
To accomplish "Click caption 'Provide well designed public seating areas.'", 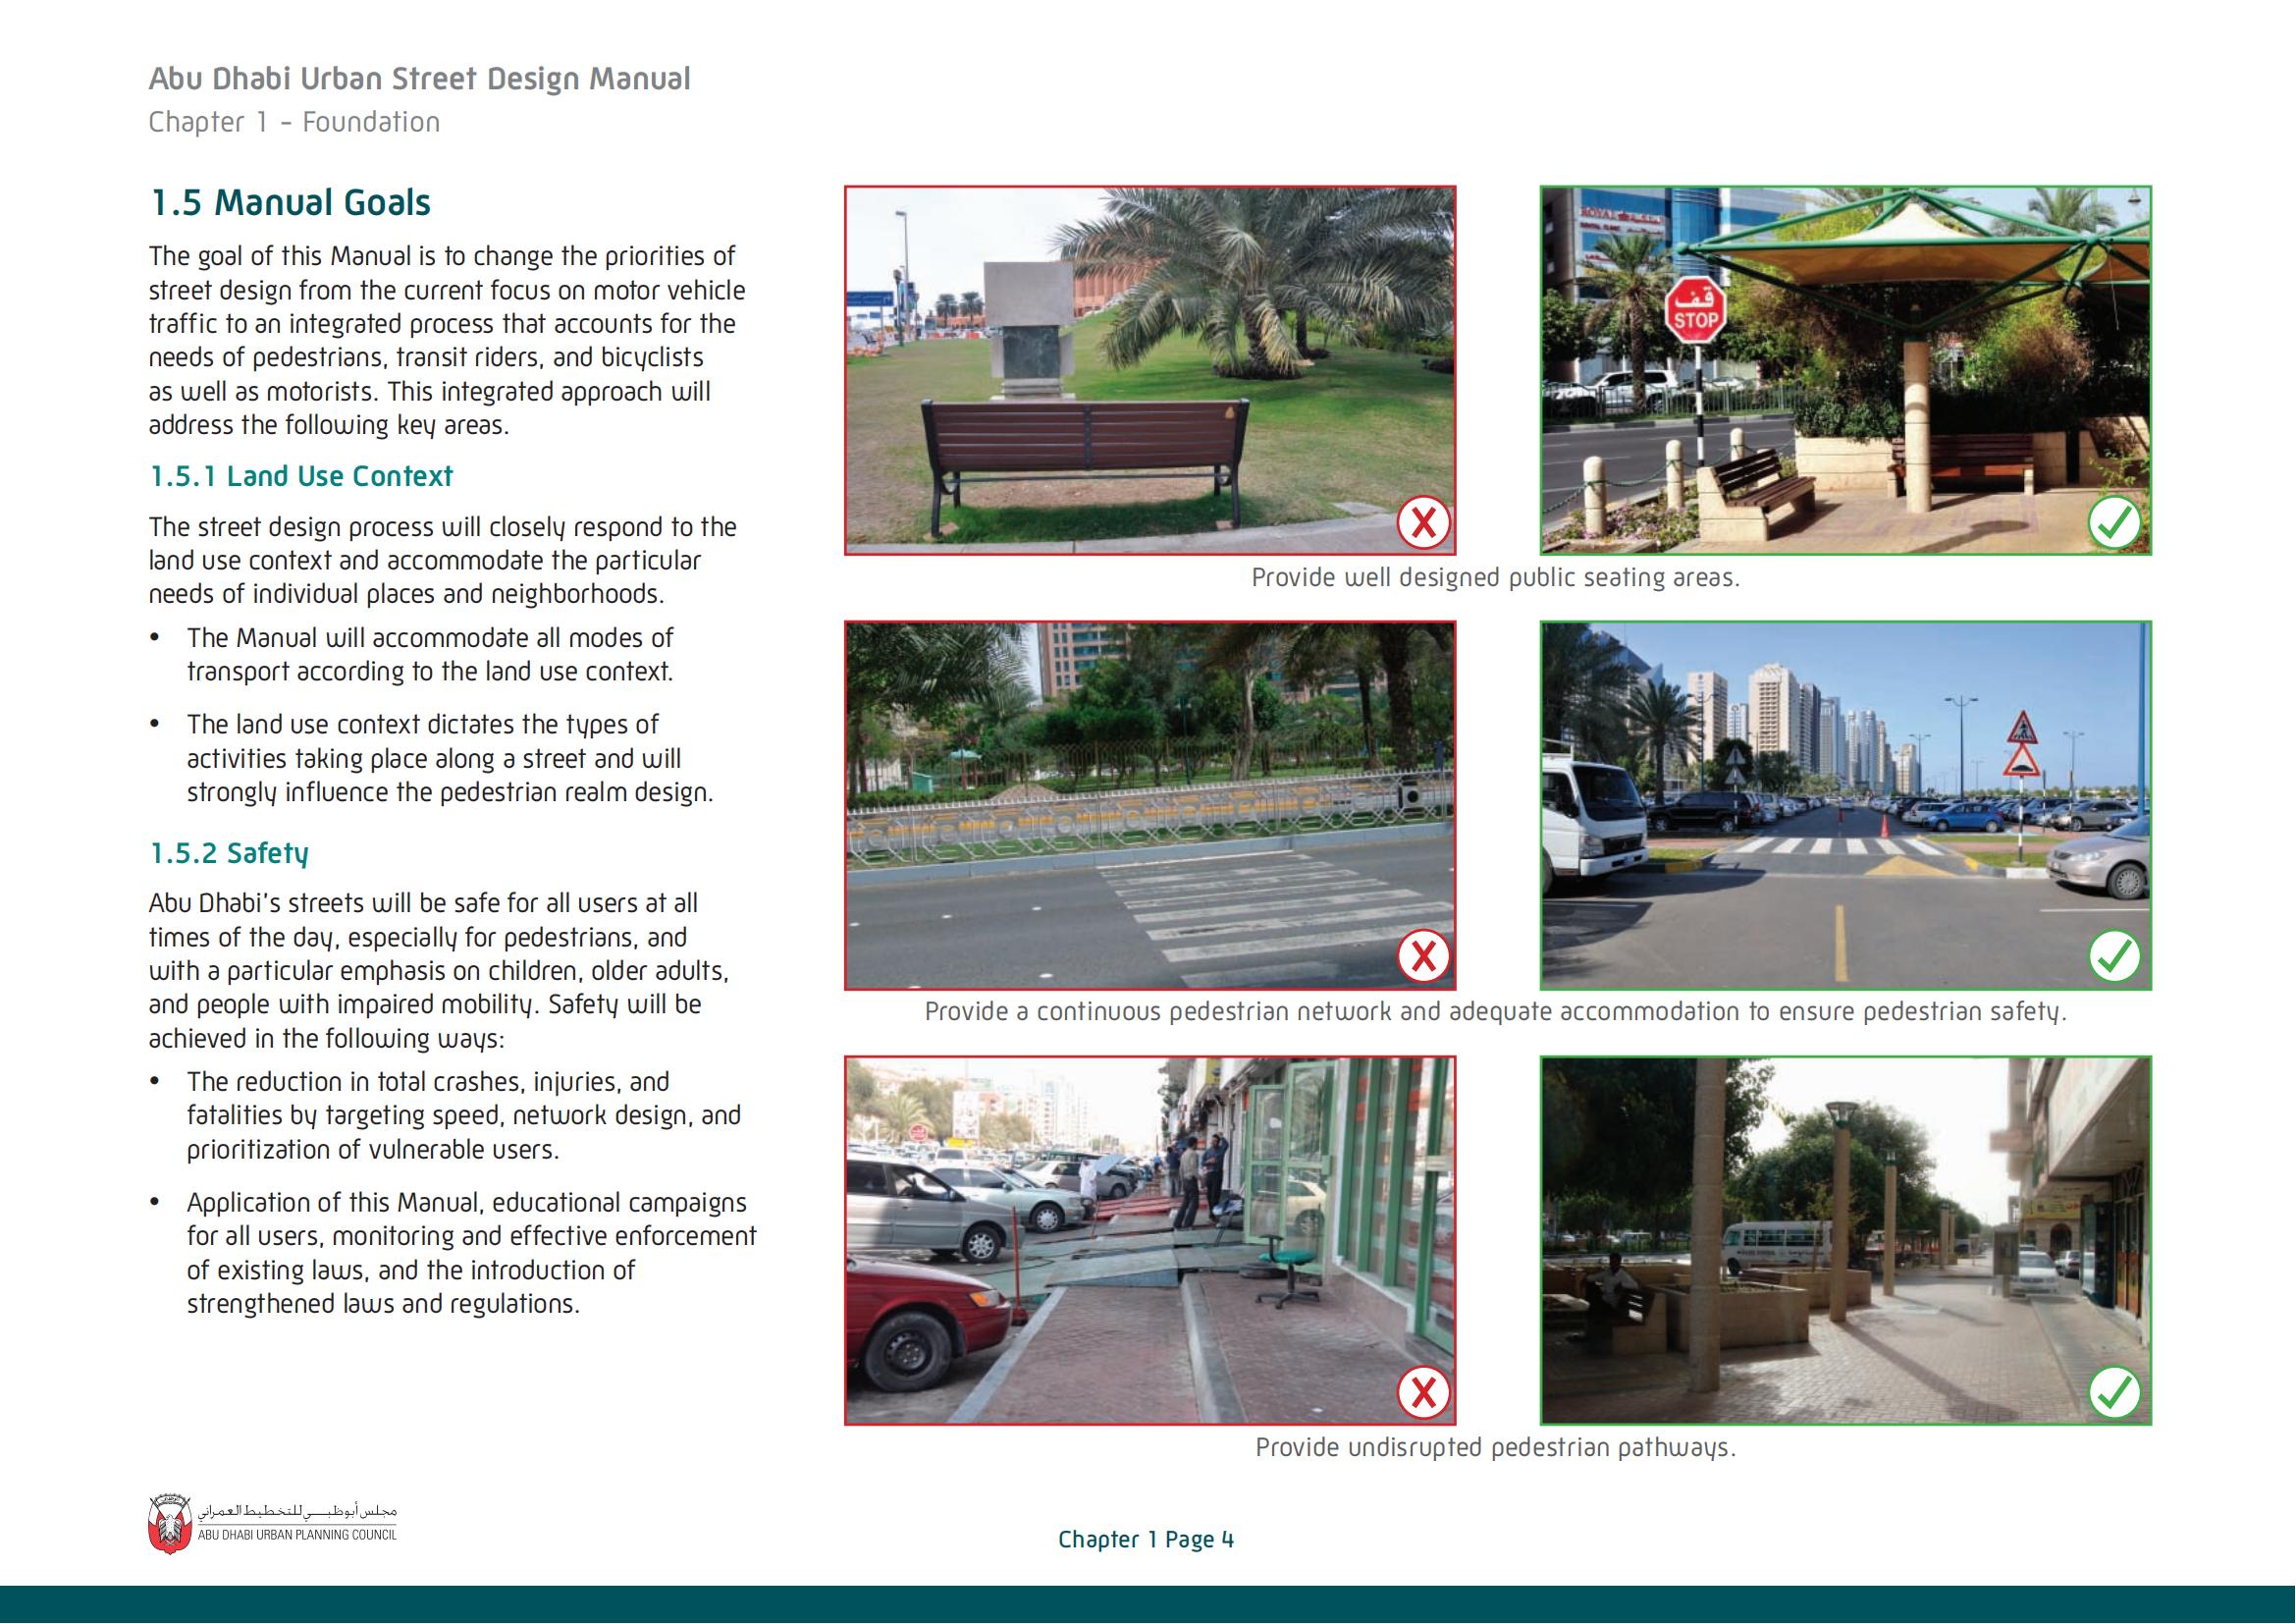I will (1496, 578).
